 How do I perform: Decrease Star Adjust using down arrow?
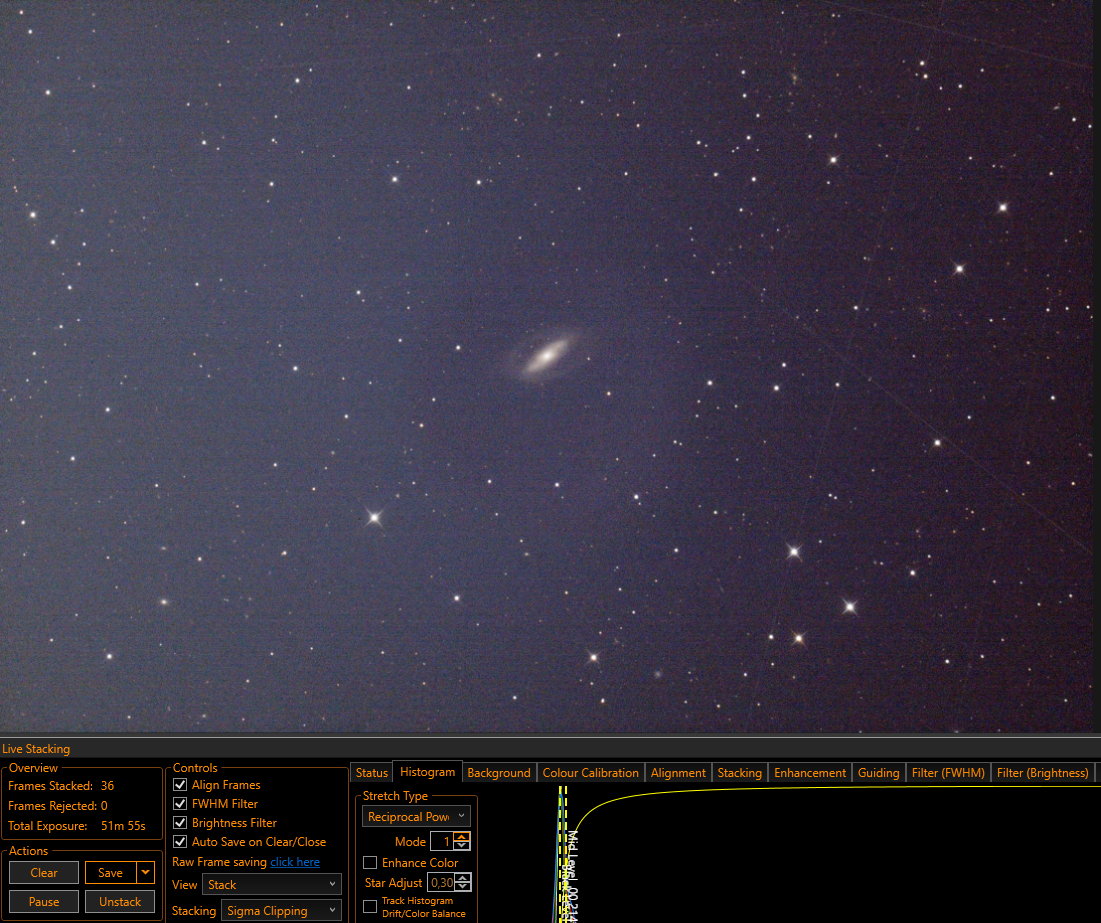pos(463,886)
